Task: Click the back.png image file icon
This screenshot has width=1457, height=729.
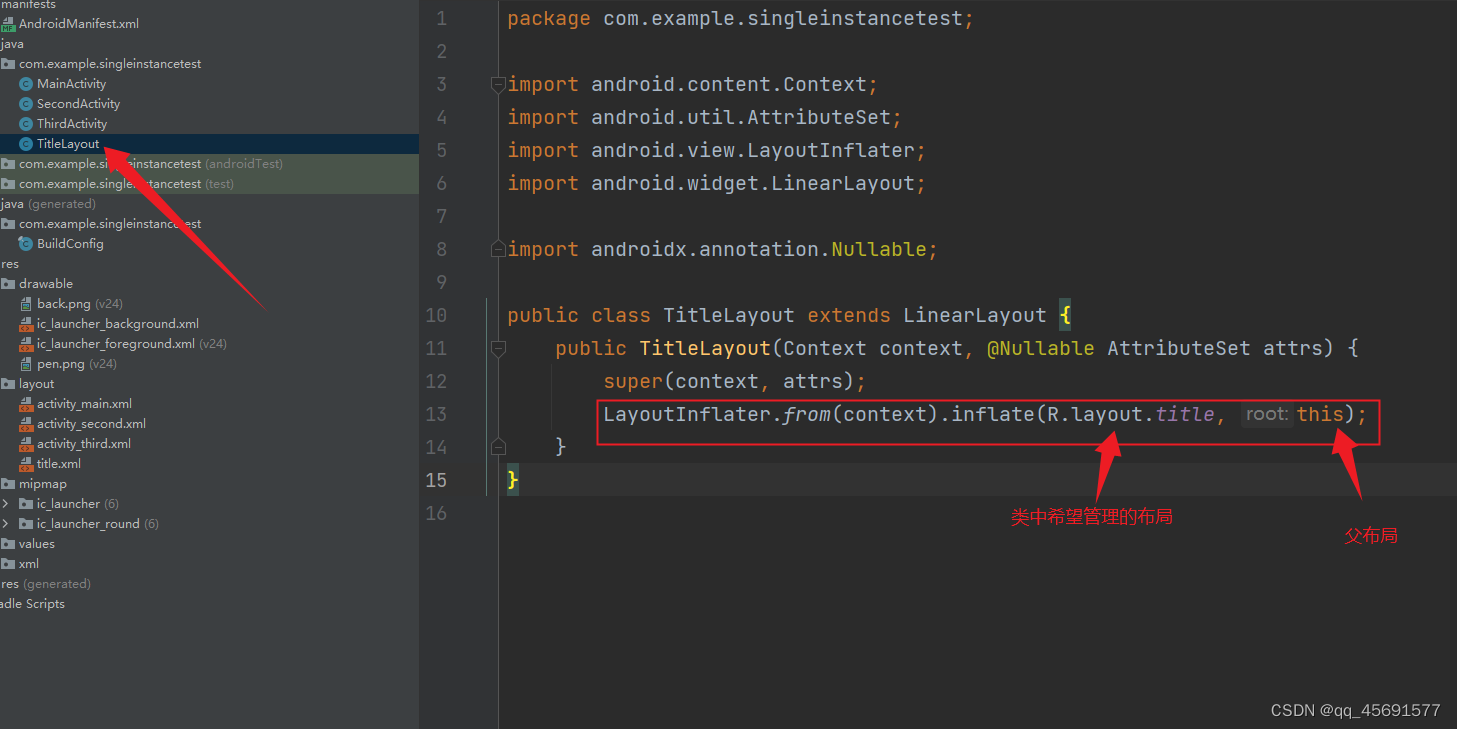Action: tap(26, 304)
